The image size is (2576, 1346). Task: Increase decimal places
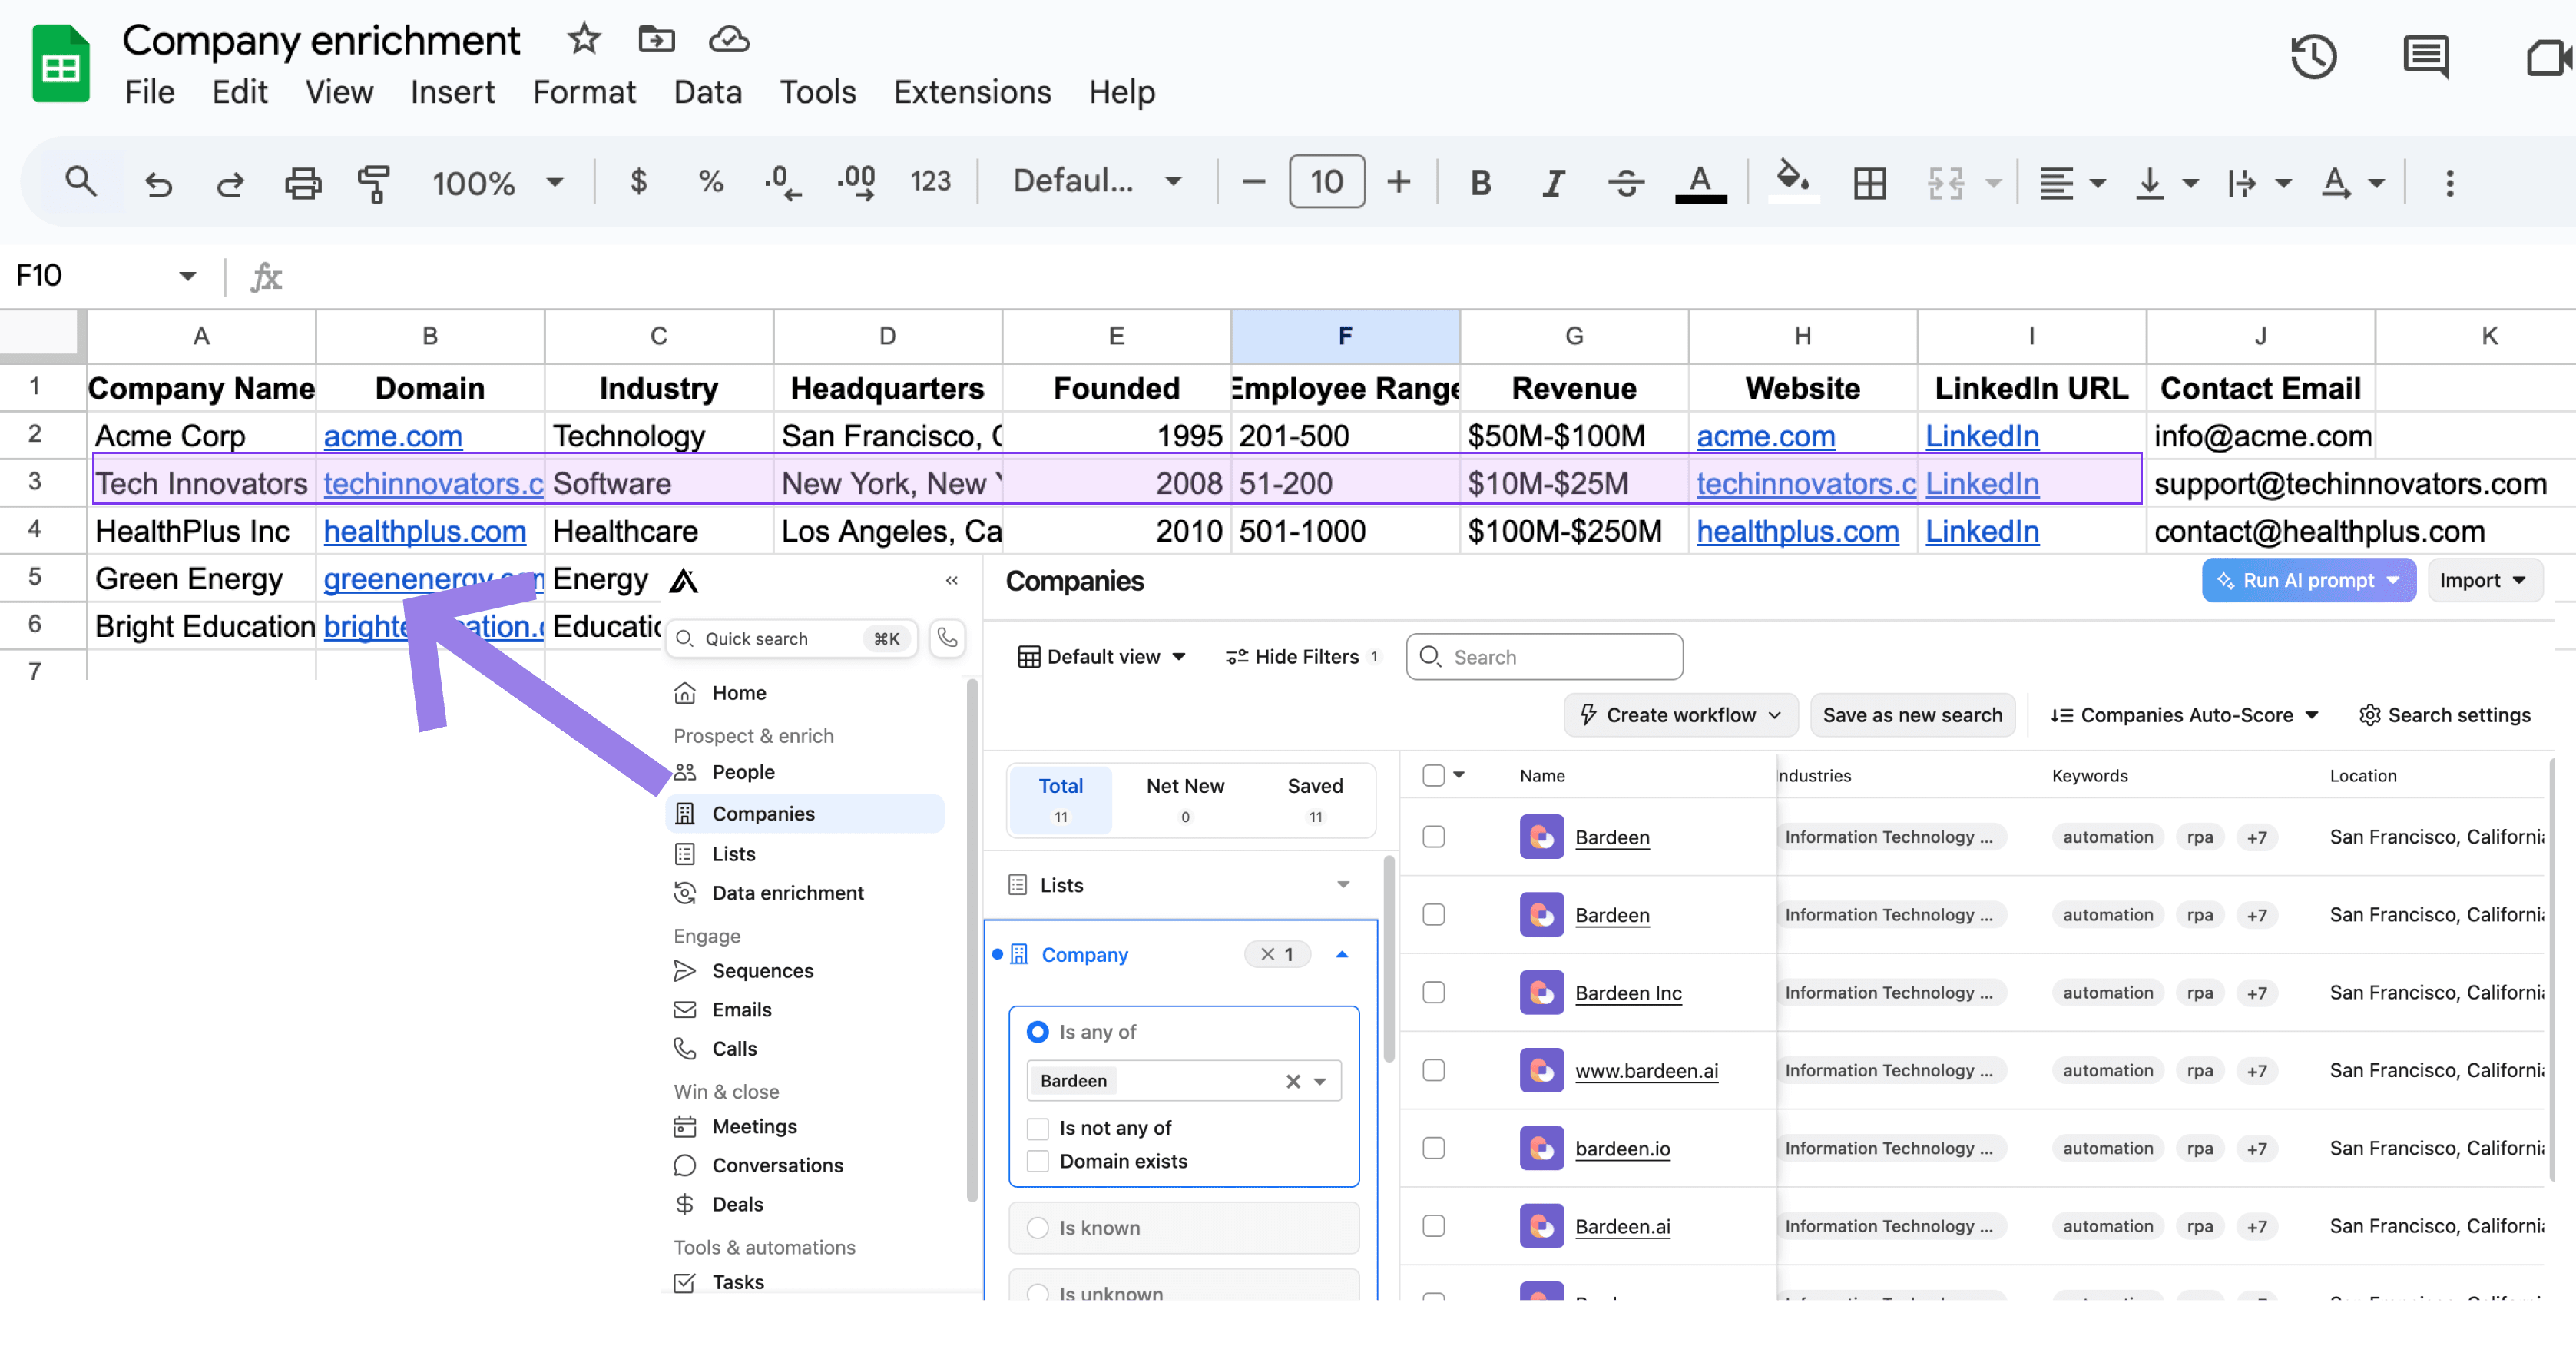point(856,183)
